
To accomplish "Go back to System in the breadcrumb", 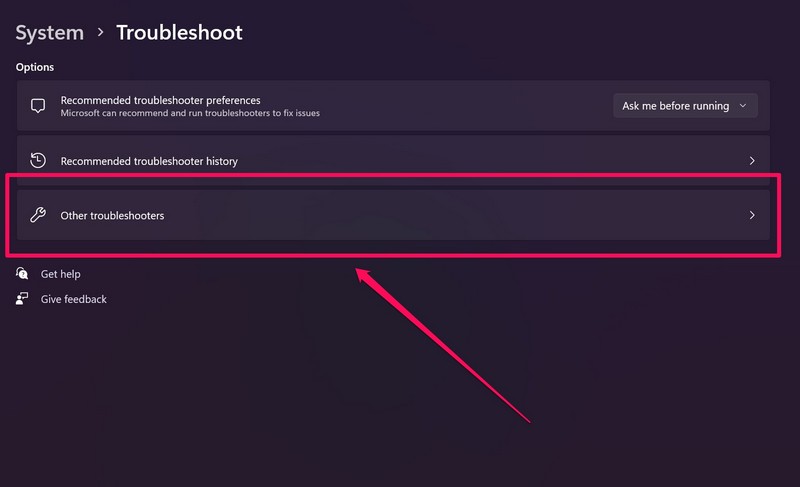I will click(49, 32).
